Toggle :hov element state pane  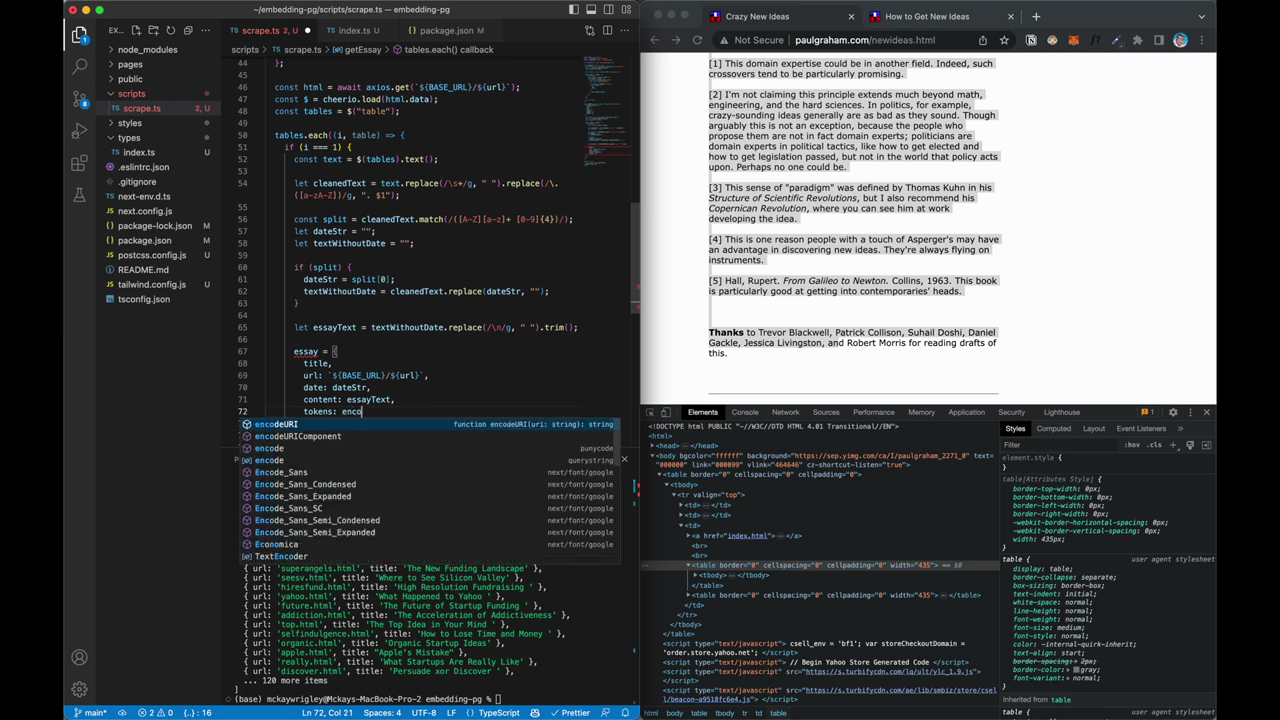pos(1132,445)
